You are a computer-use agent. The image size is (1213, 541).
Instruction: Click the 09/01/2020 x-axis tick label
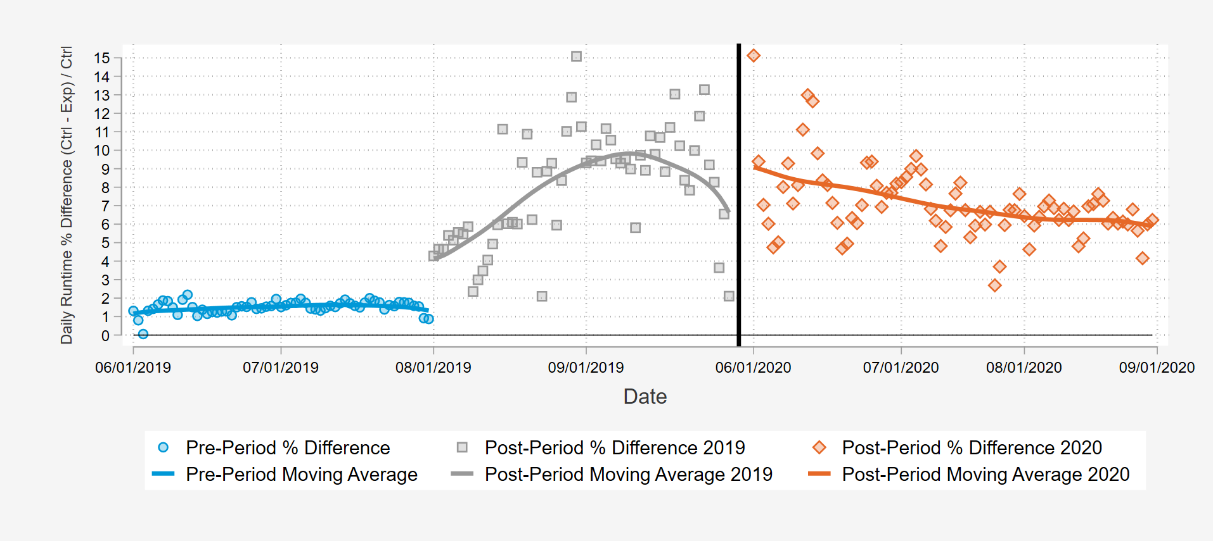point(1156,367)
